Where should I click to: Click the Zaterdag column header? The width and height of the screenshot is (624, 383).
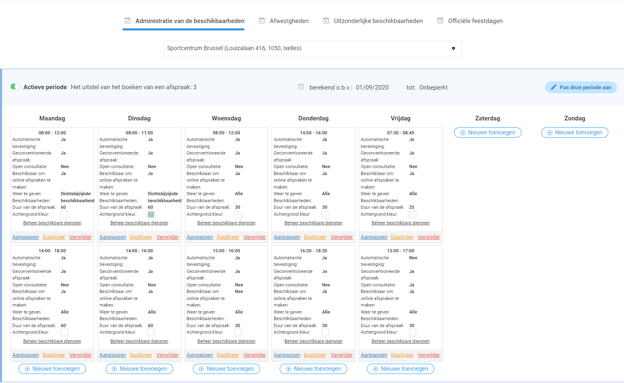tap(488, 118)
